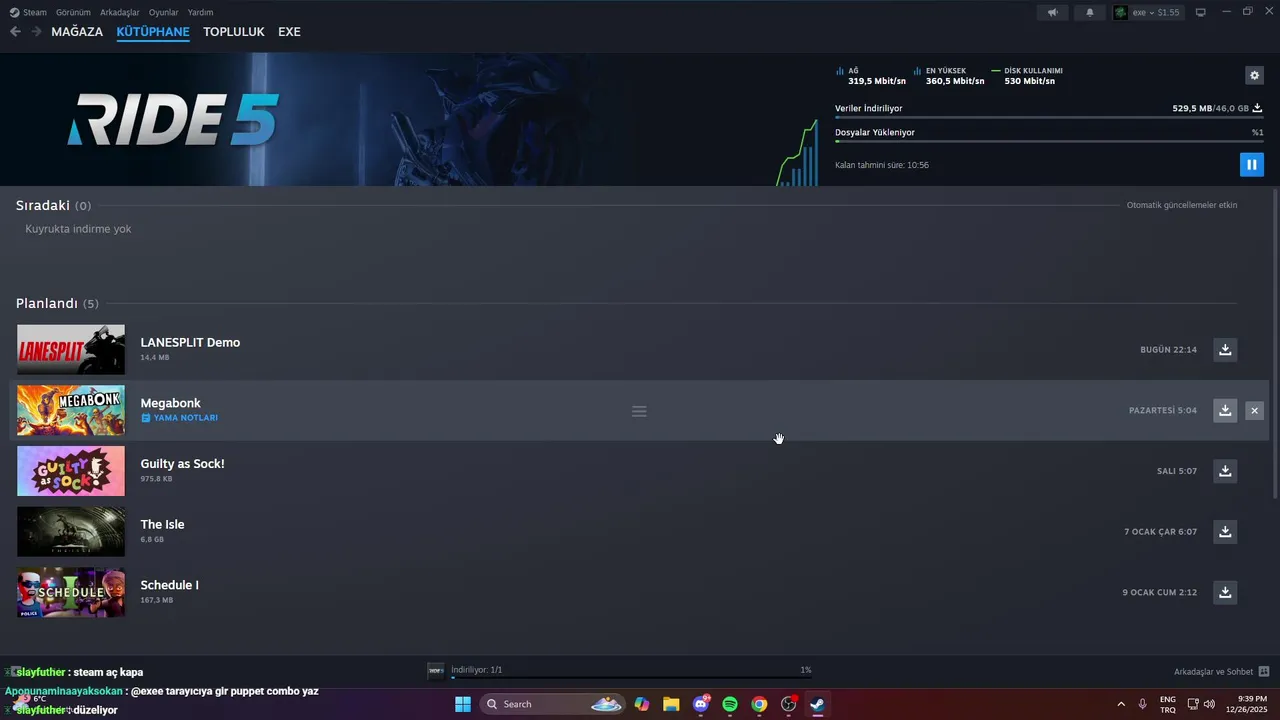Open Schedule I game thumbnail
This screenshot has height=720, width=1280.
click(x=71, y=592)
